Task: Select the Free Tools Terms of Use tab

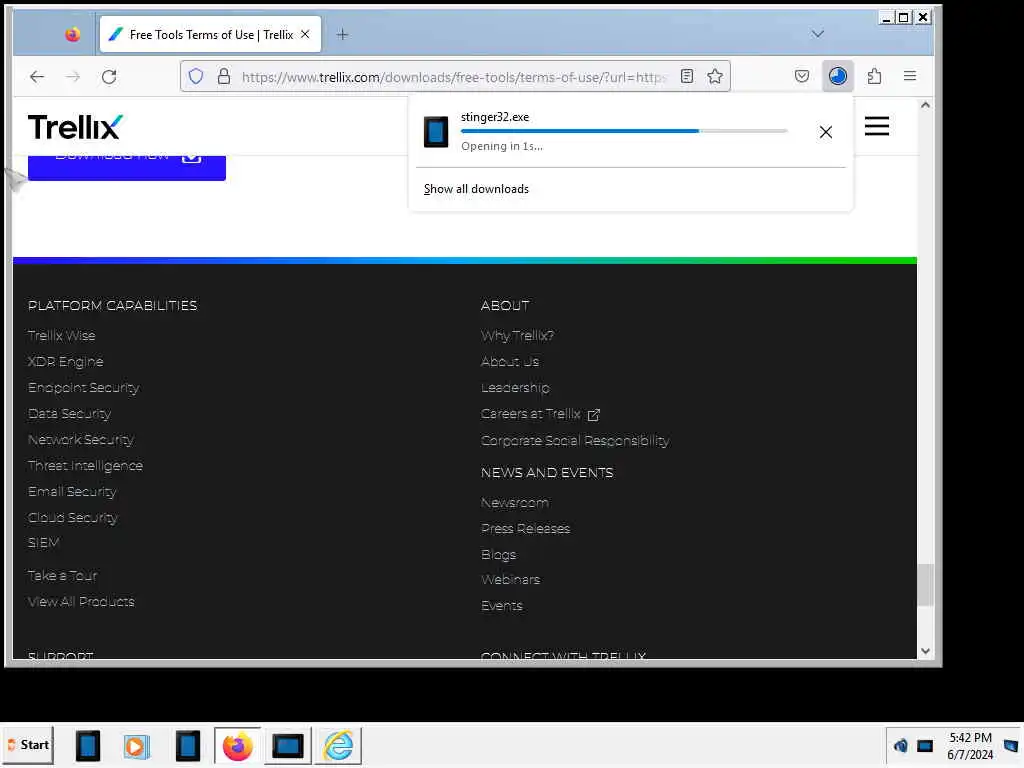Action: (210, 35)
